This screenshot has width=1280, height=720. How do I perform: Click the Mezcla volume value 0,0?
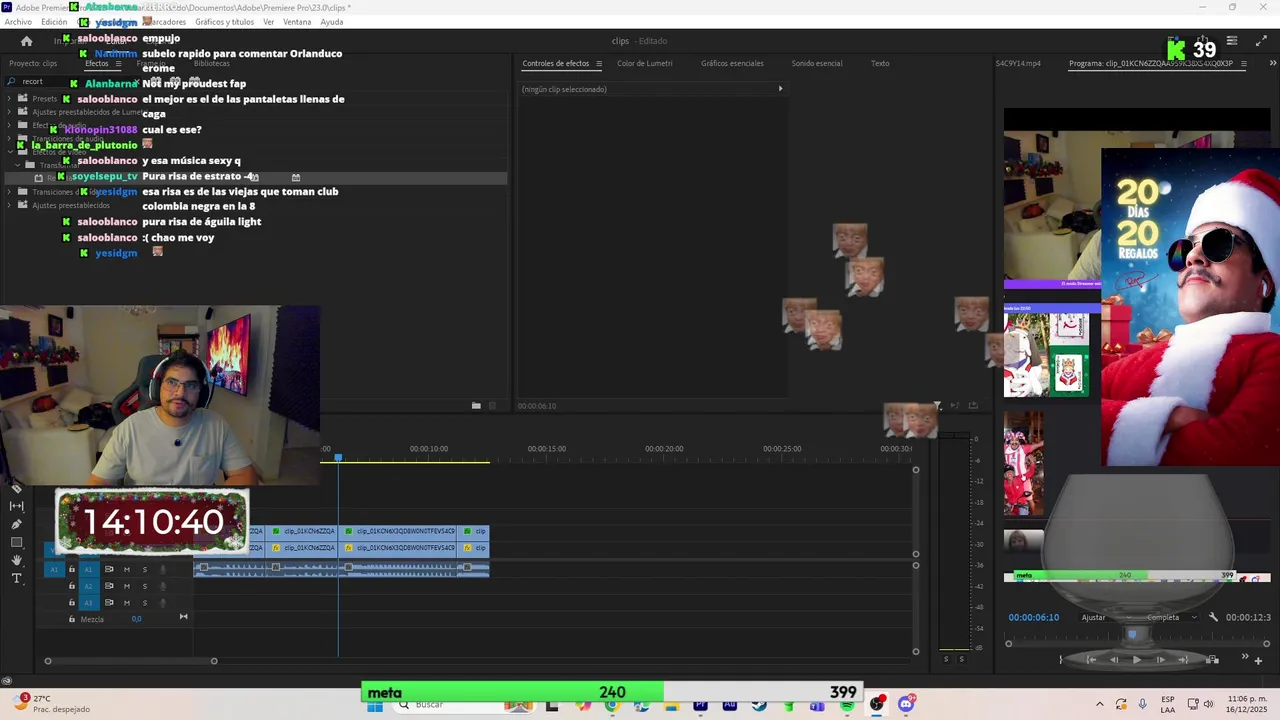(136, 619)
